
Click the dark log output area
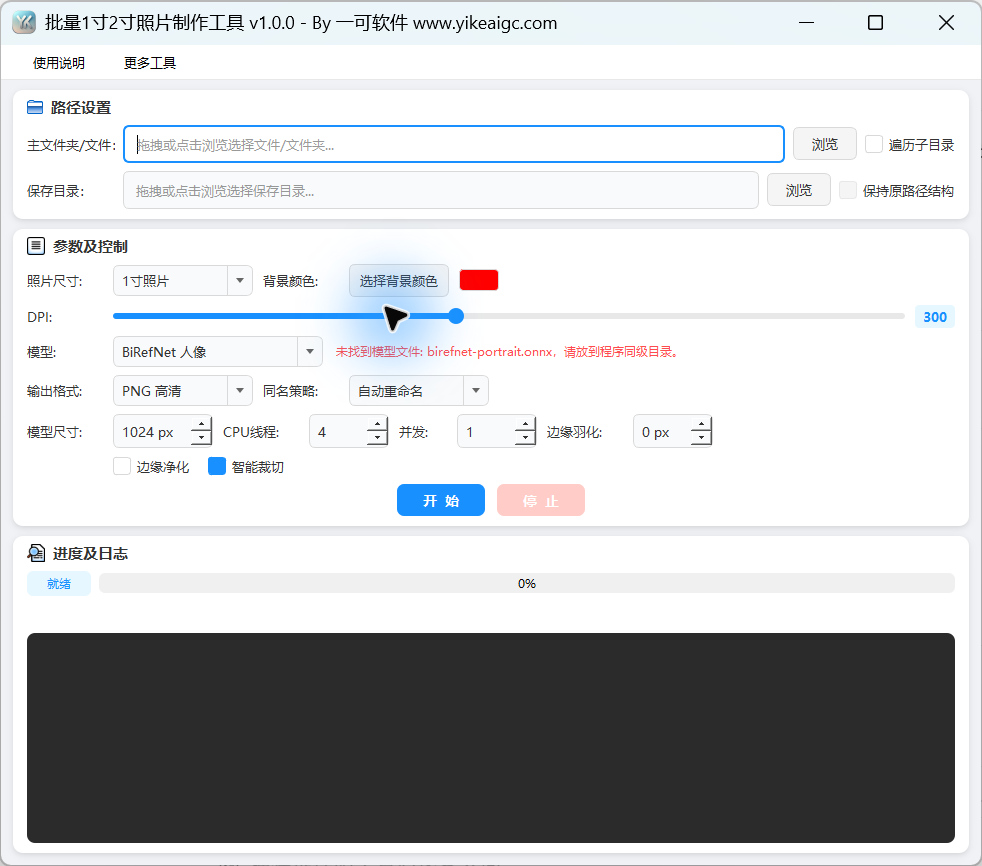(491, 738)
